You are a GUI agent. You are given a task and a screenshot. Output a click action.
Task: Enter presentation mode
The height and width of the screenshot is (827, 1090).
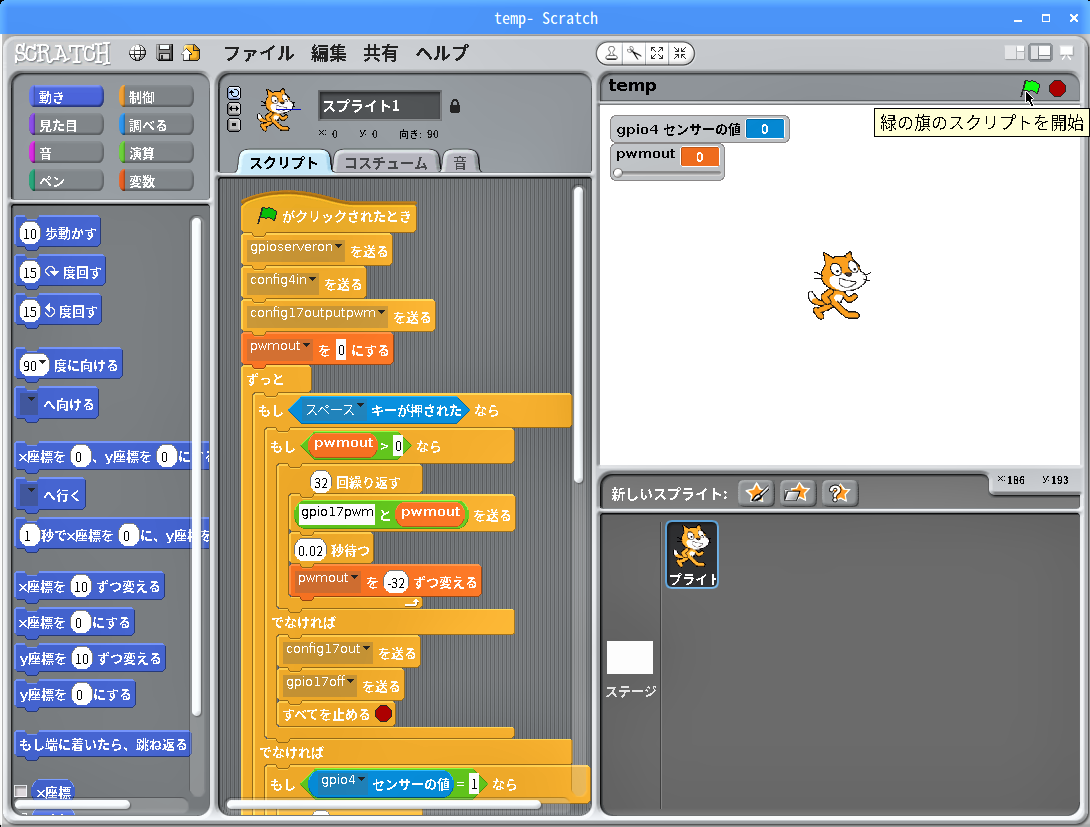(x=1066, y=53)
